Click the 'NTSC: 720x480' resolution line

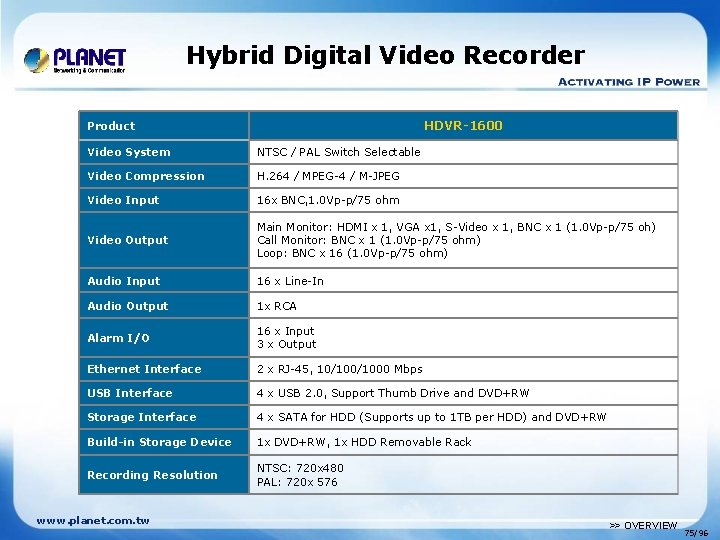point(300,468)
